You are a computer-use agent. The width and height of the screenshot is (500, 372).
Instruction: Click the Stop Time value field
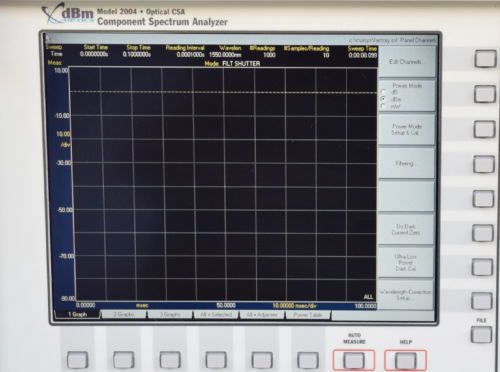click(137, 54)
